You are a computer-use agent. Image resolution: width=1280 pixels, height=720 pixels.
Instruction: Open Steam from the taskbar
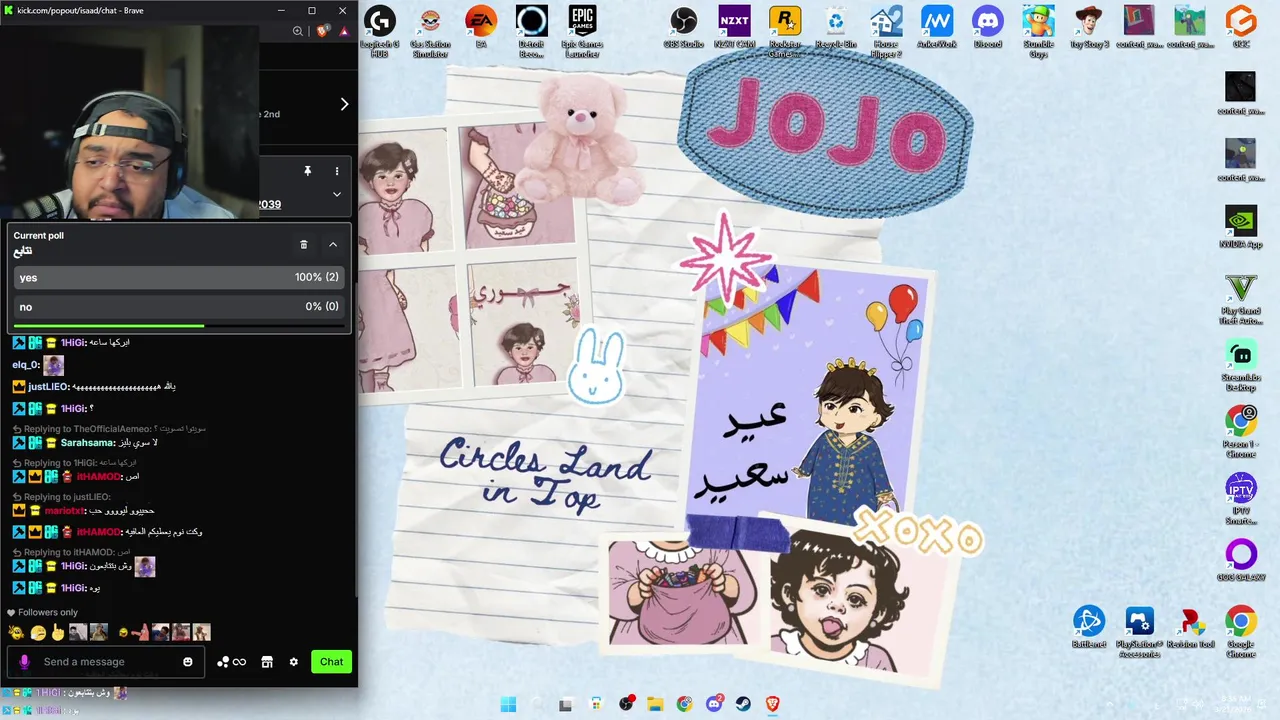(743, 704)
